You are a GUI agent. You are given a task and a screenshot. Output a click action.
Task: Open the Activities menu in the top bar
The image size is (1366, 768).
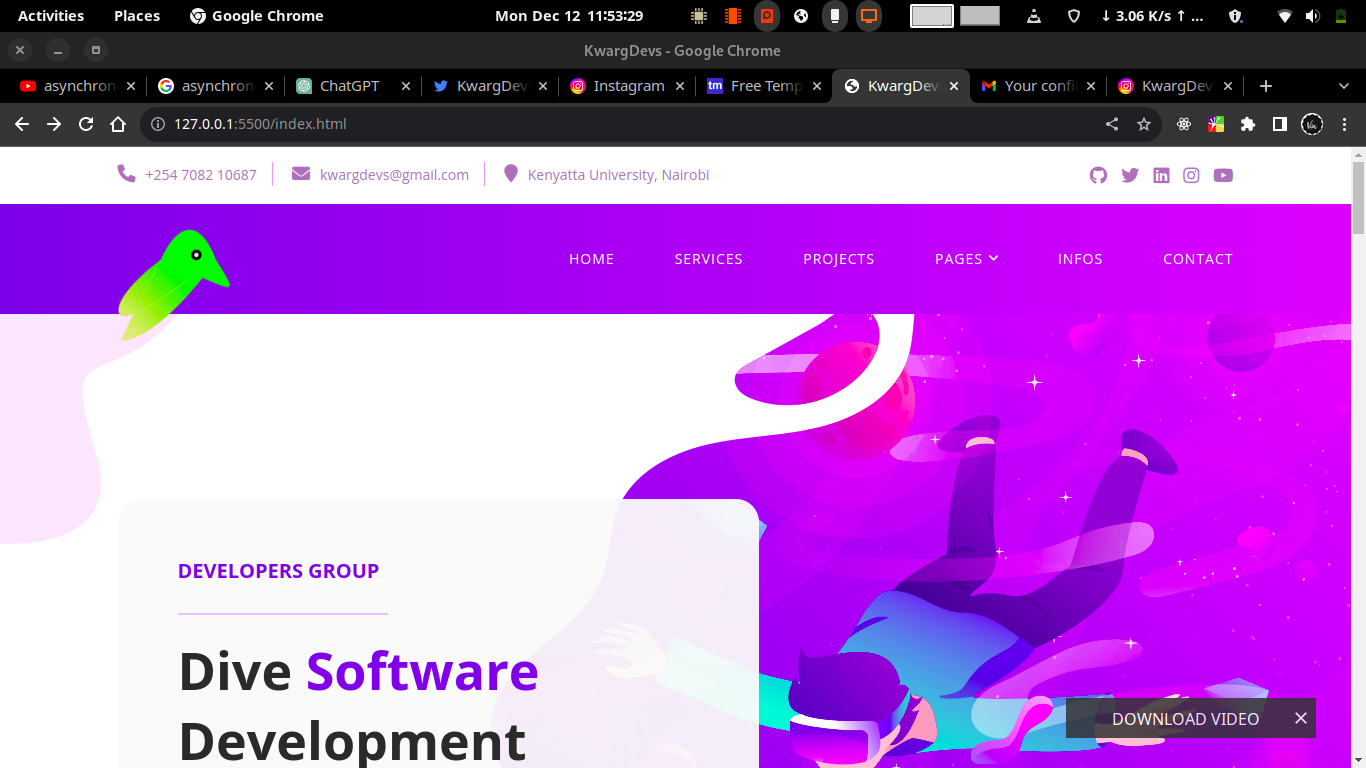(x=50, y=15)
